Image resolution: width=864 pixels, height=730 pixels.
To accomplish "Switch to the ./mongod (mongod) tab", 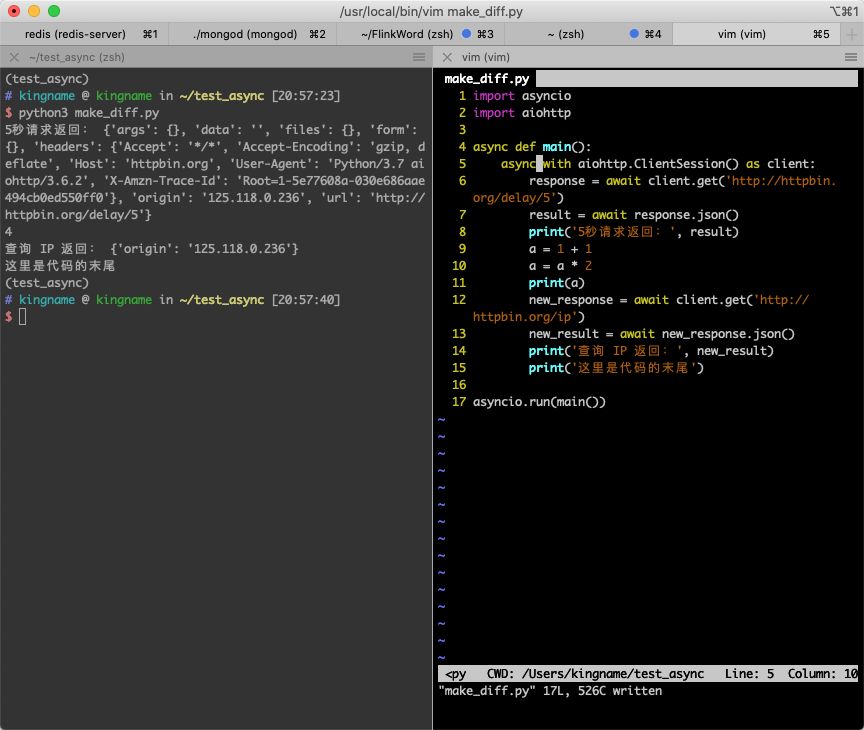I will pos(252,34).
